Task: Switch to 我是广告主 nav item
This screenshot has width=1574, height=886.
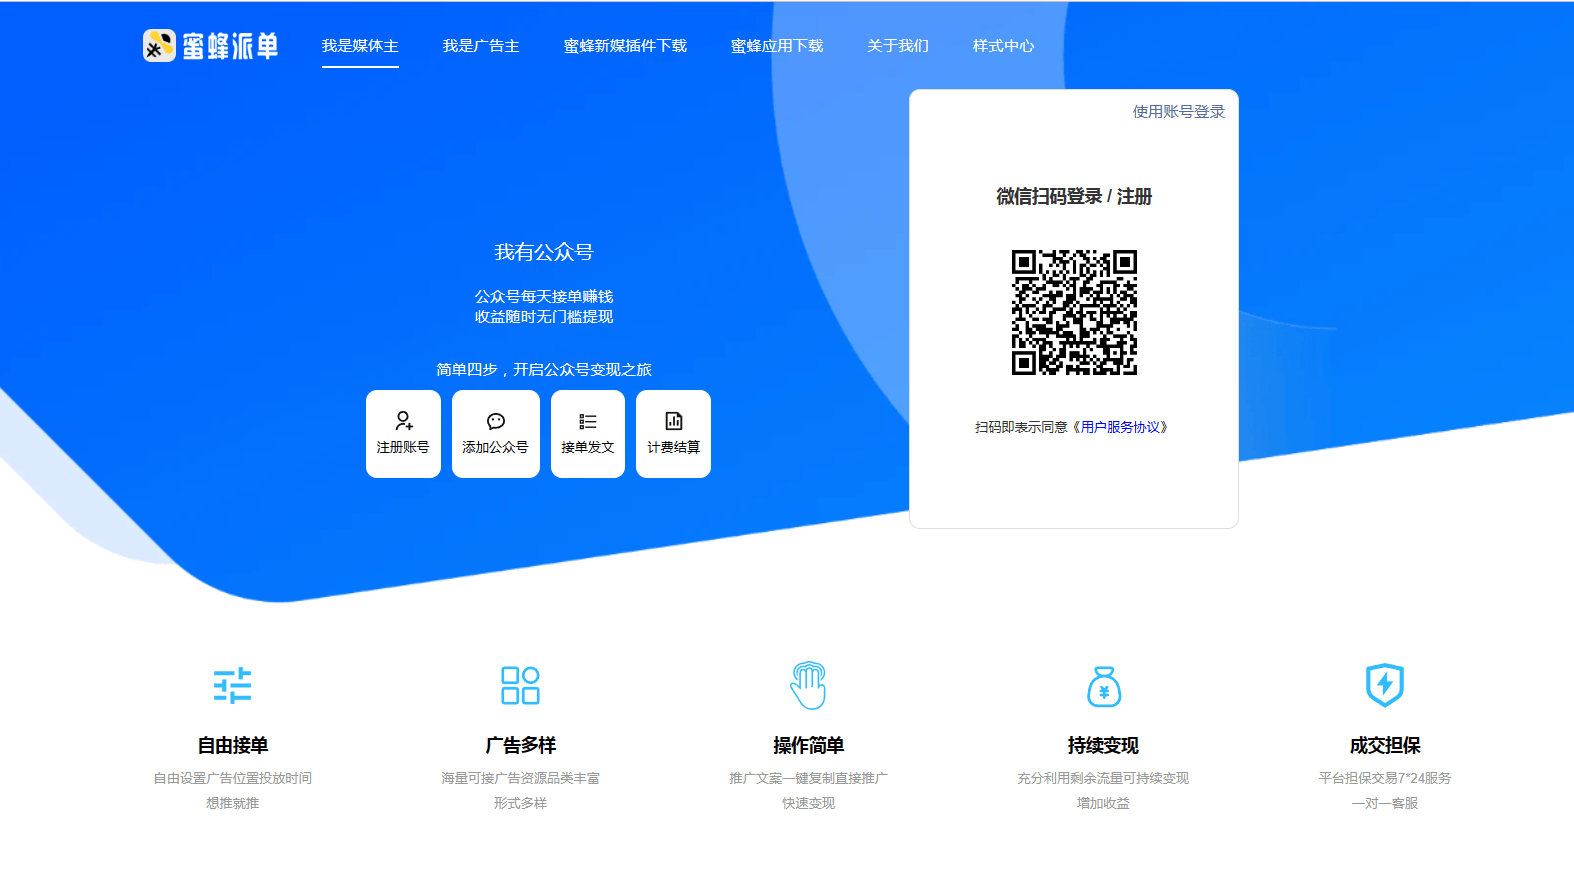Action: 481,46
